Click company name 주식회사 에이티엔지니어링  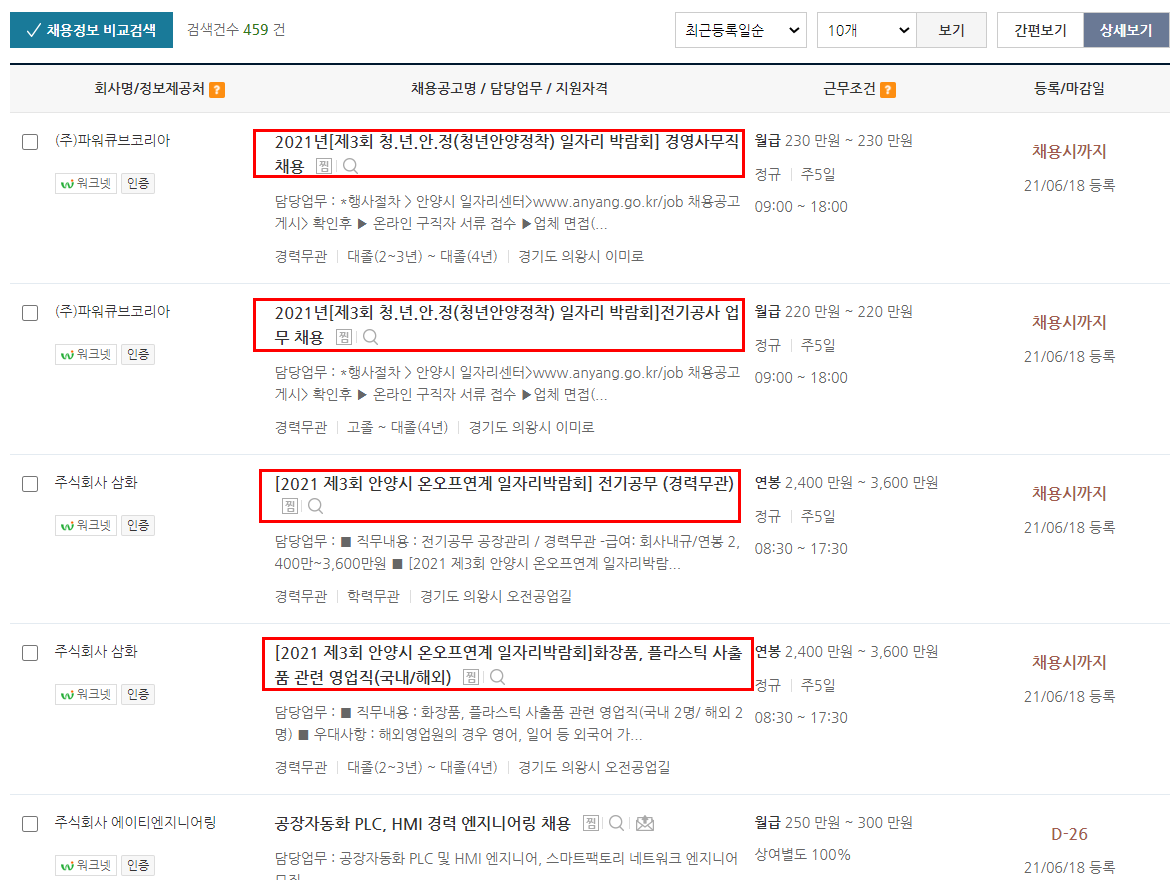[135, 822]
